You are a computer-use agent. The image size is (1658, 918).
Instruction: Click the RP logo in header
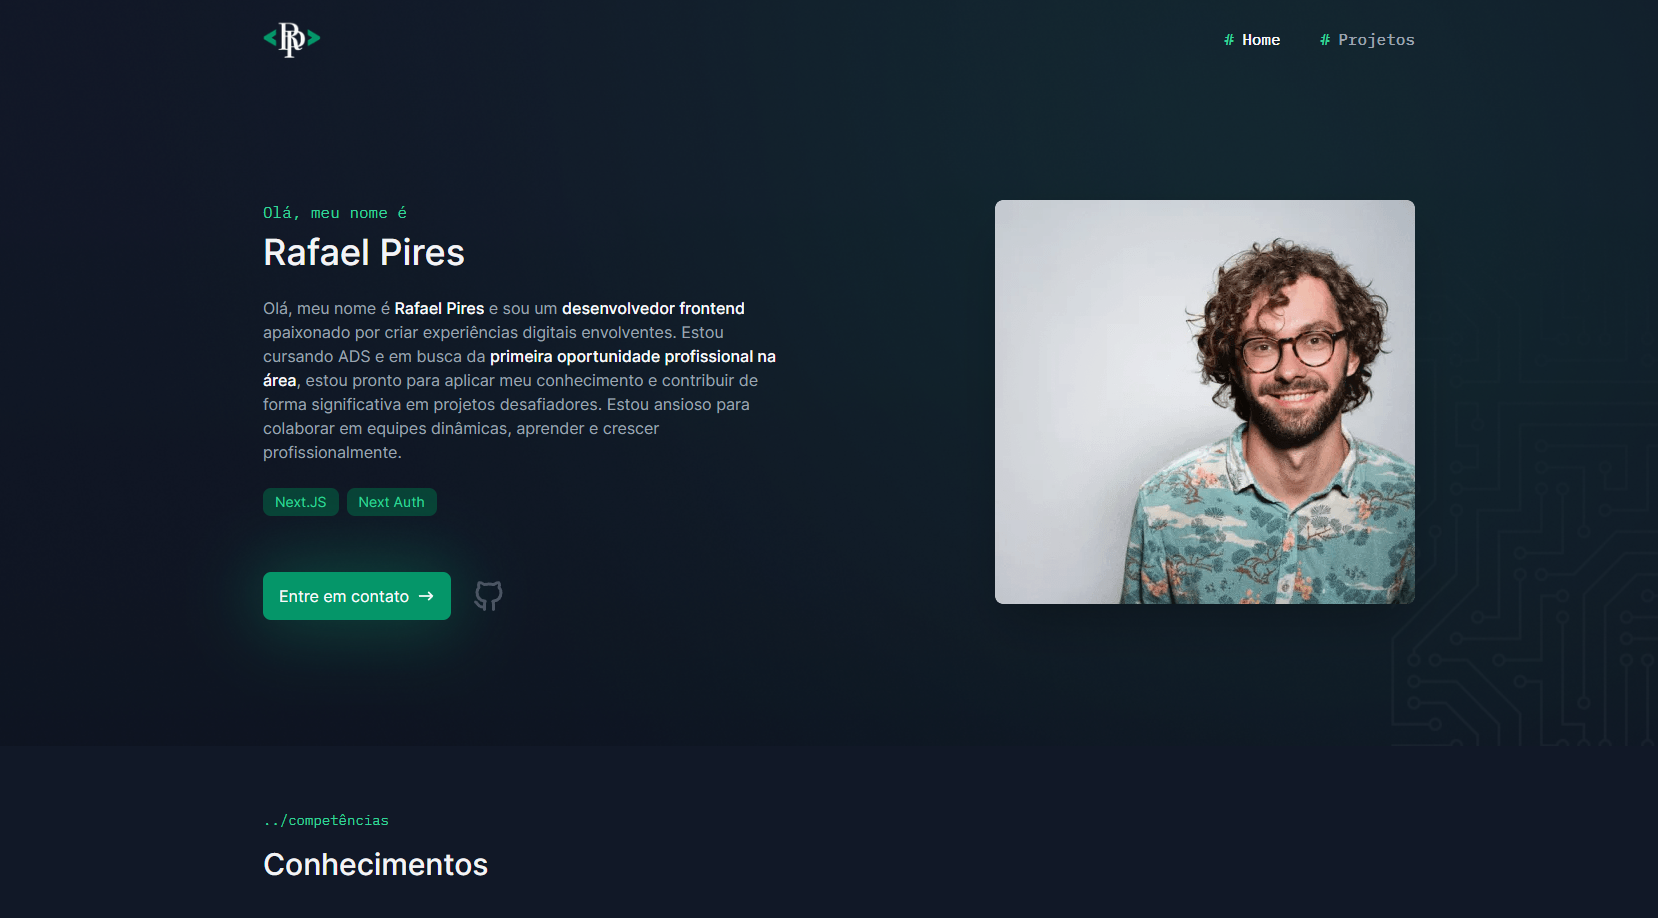[x=291, y=39]
